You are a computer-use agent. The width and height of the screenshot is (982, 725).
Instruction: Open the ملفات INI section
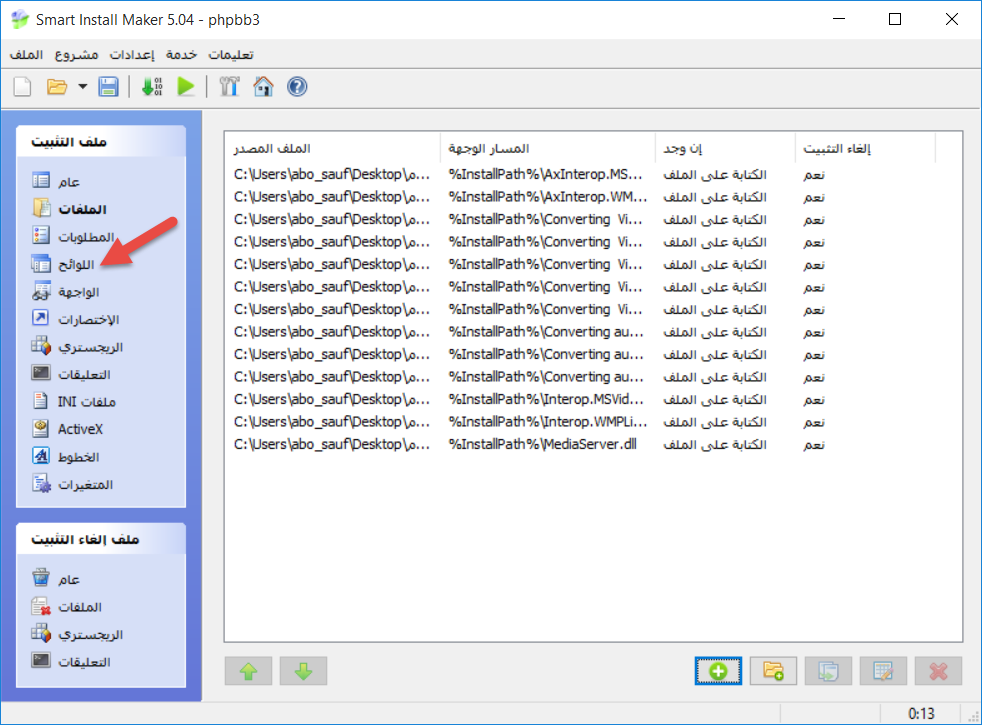coord(74,401)
